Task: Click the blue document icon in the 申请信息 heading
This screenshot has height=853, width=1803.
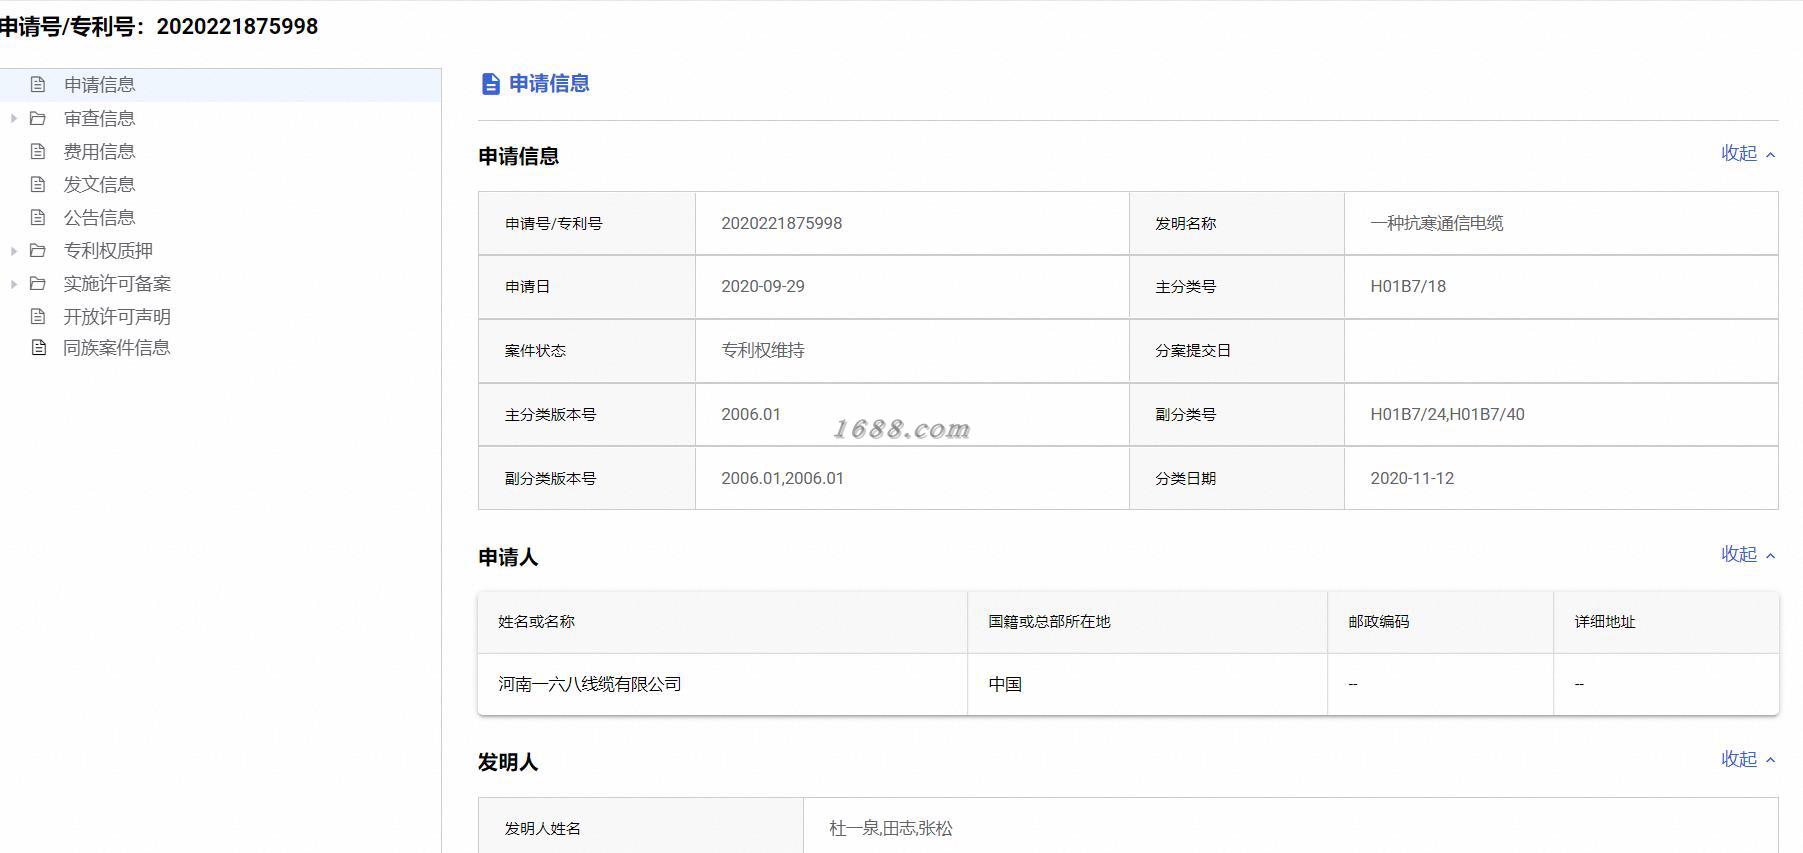Action: pyautogui.click(x=490, y=84)
